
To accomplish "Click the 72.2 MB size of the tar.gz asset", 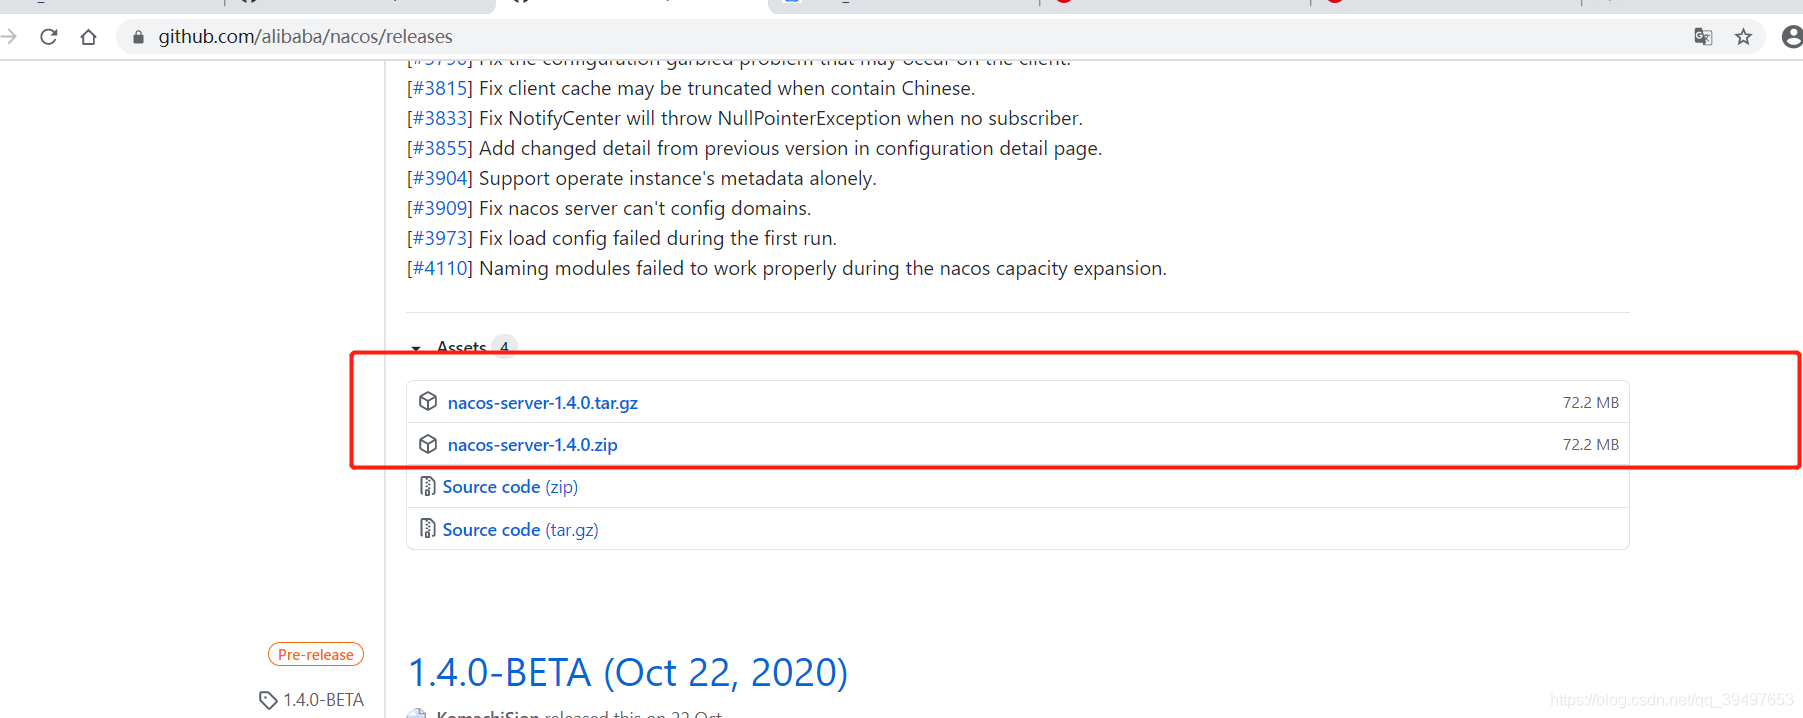I will coord(1590,402).
